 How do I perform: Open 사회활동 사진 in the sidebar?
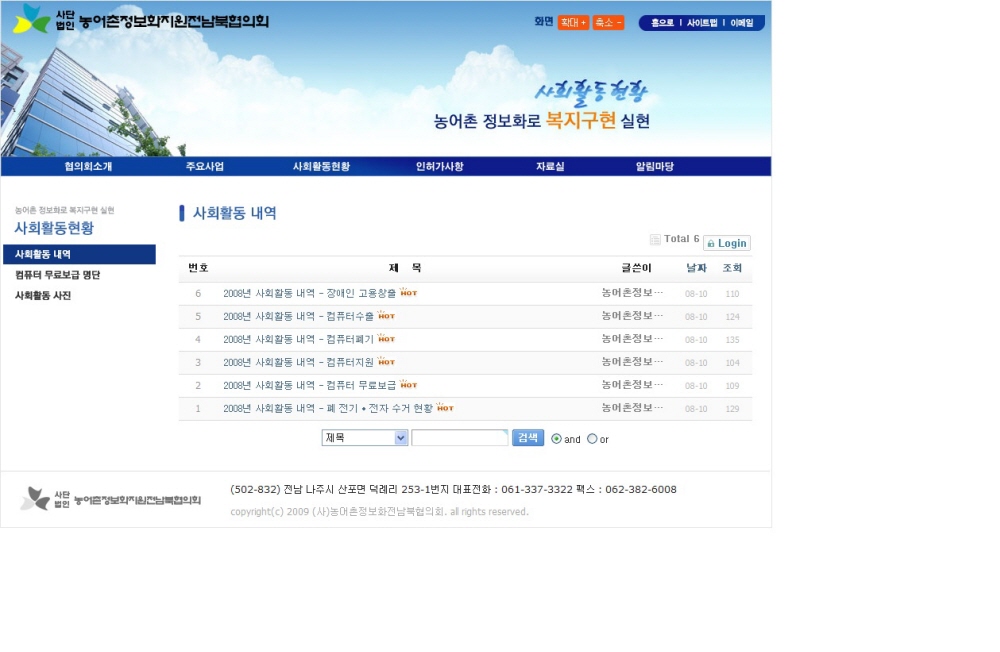[43, 296]
